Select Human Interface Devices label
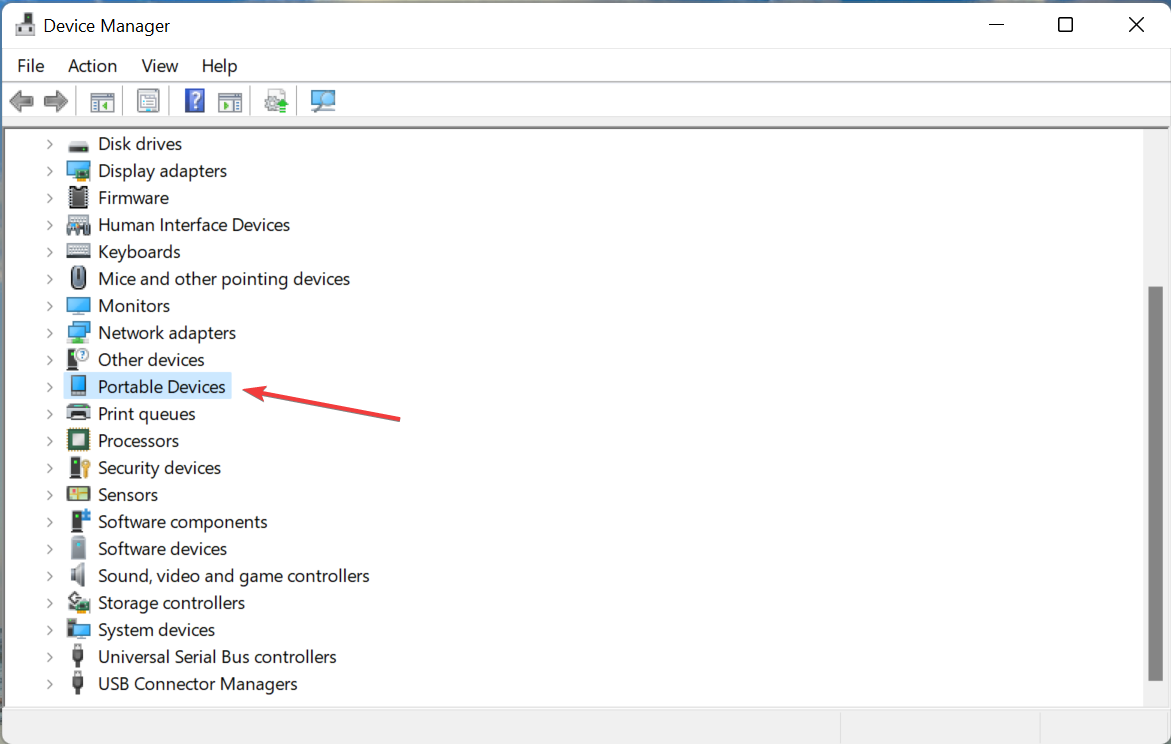 (194, 225)
